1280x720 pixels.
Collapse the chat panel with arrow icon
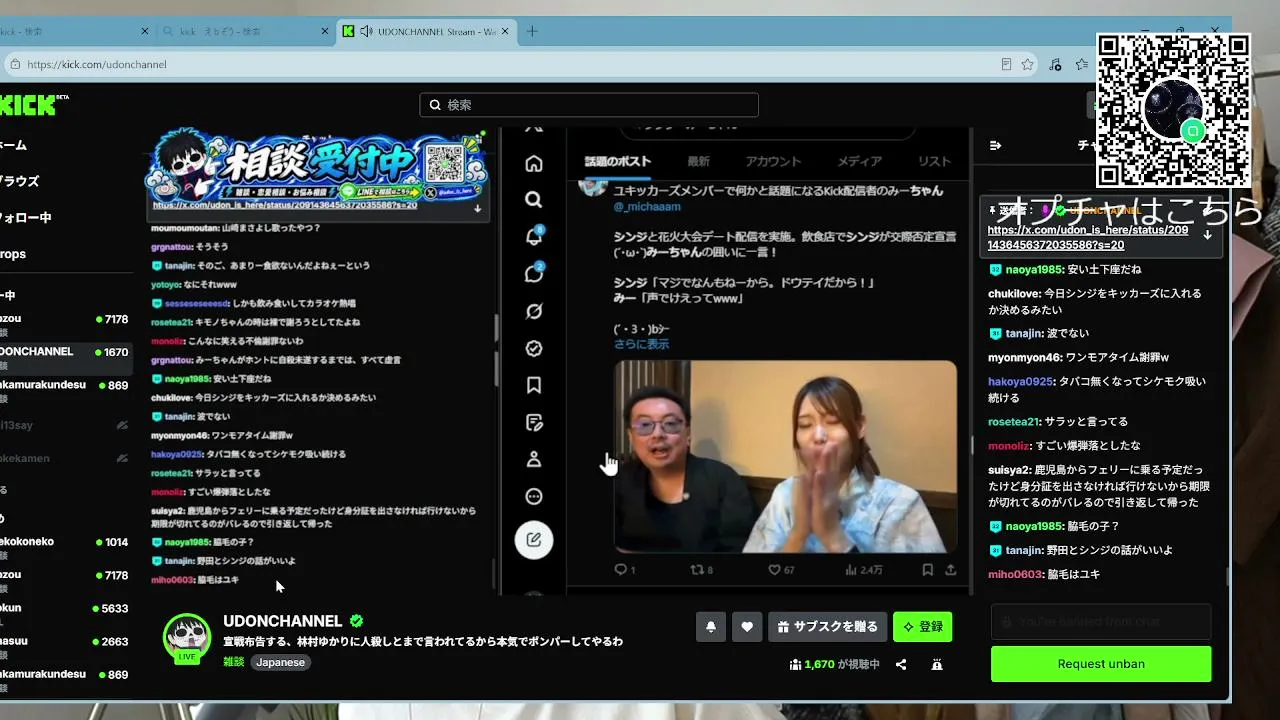click(995, 145)
